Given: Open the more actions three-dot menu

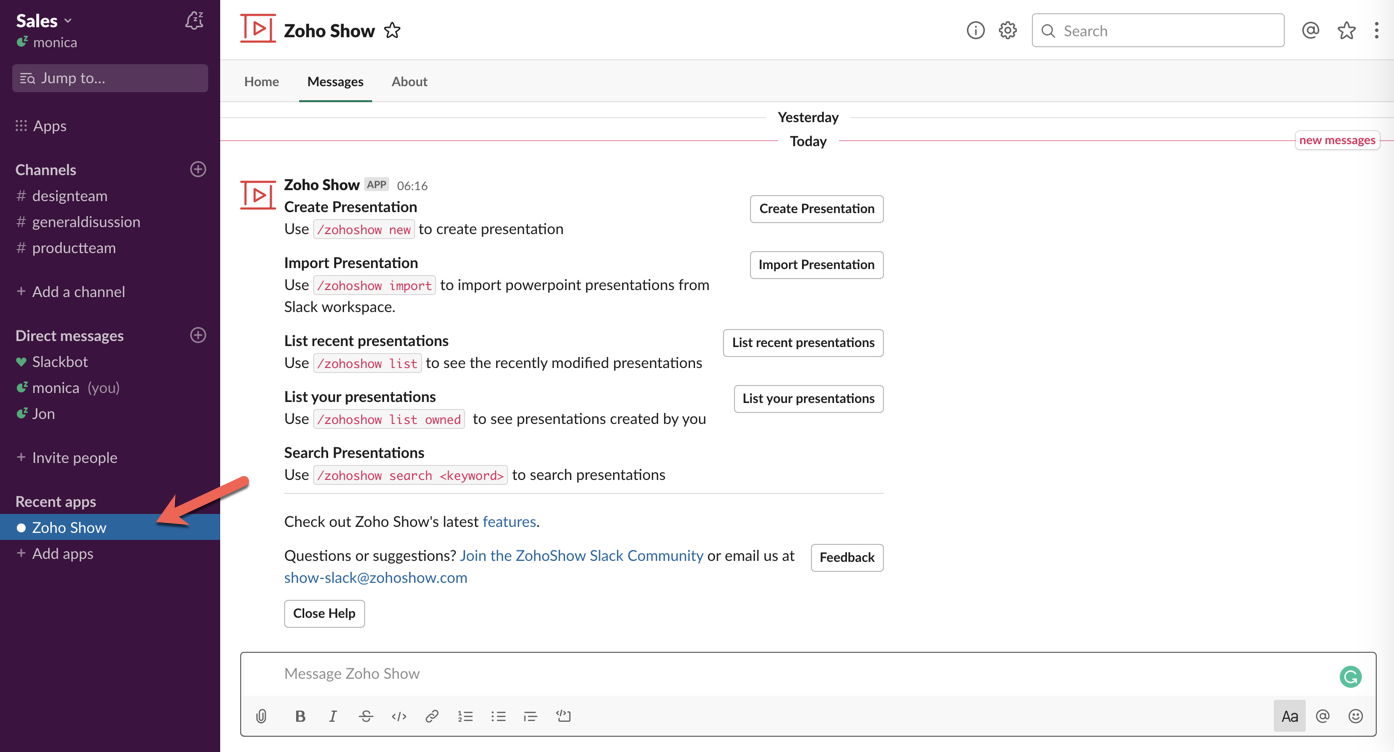Looking at the screenshot, I should 1376,31.
